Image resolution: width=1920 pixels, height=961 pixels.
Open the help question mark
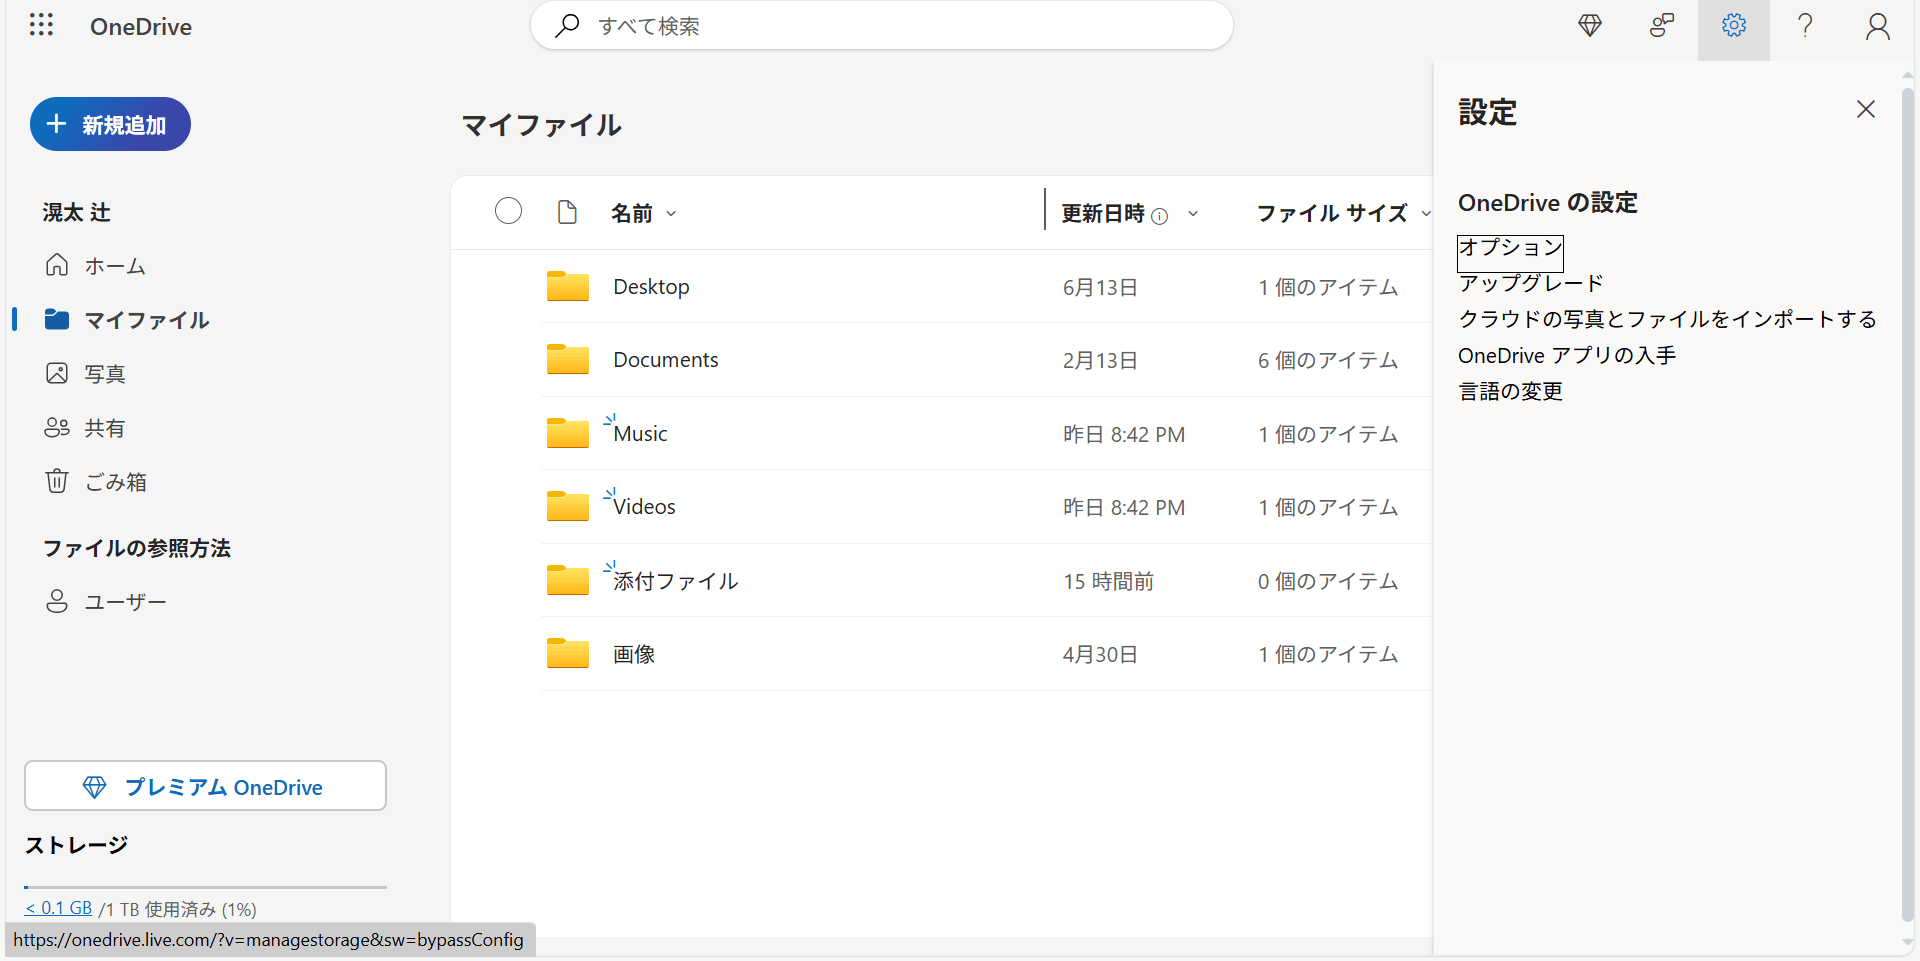(1805, 25)
